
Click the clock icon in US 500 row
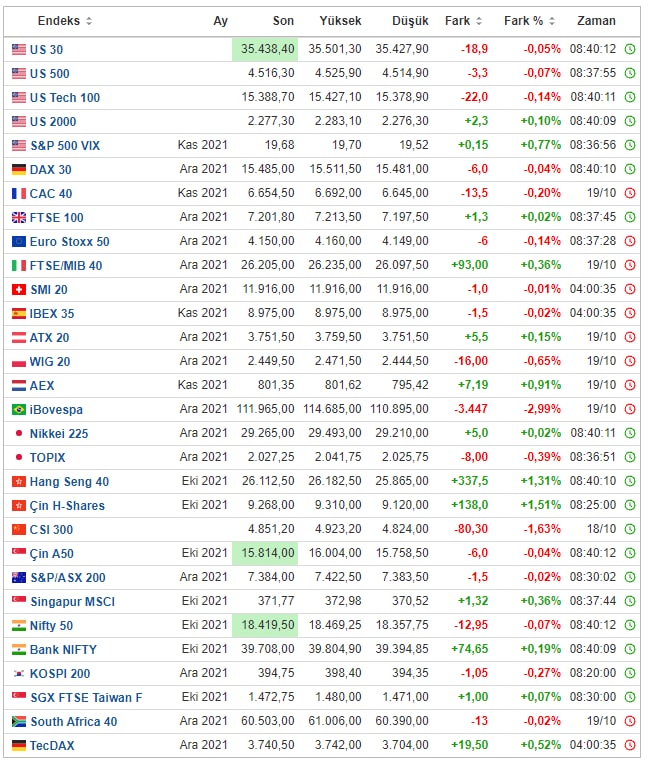pyautogui.click(x=630, y=73)
